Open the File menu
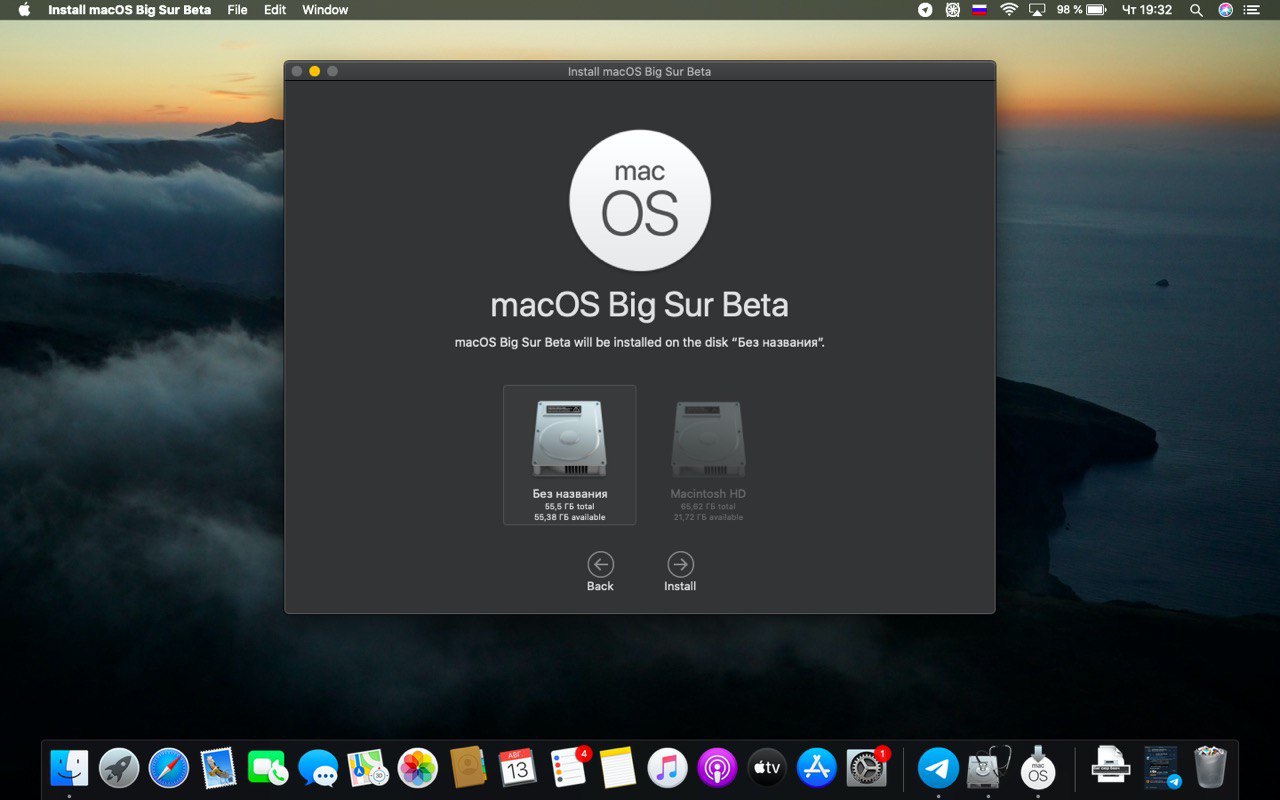This screenshot has height=800, width=1280. [237, 10]
